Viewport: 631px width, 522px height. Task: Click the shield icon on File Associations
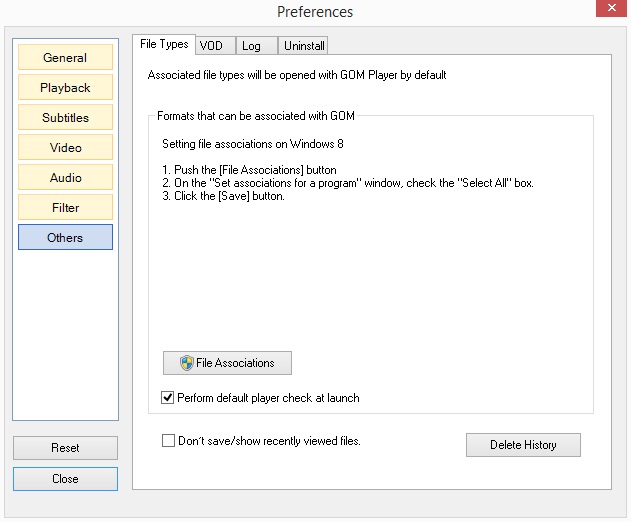point(186,363)
